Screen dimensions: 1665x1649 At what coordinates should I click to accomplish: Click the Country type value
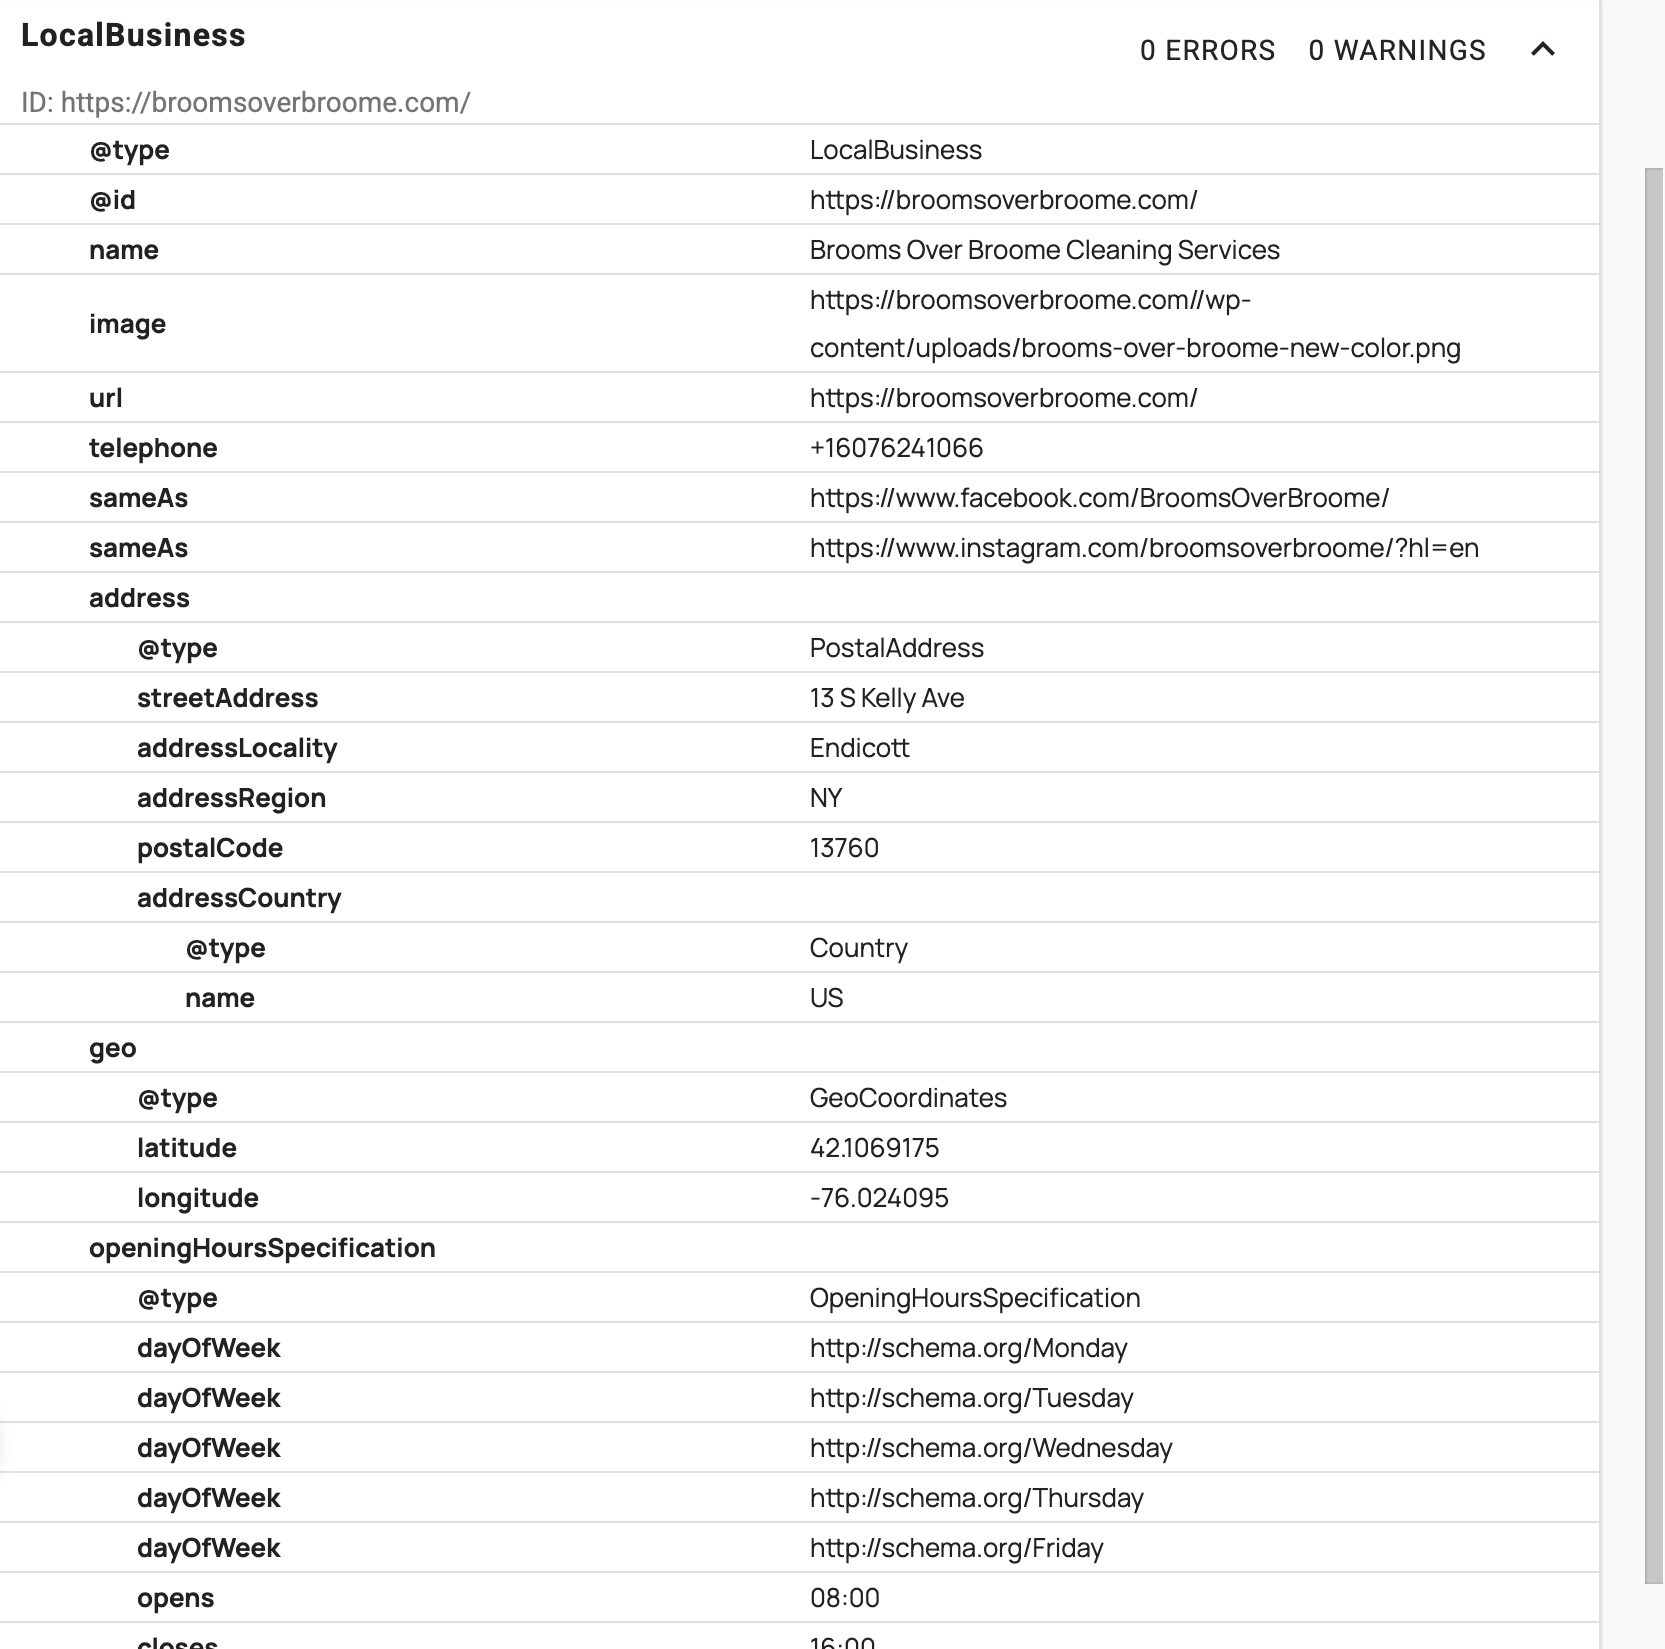click(858, 948)
